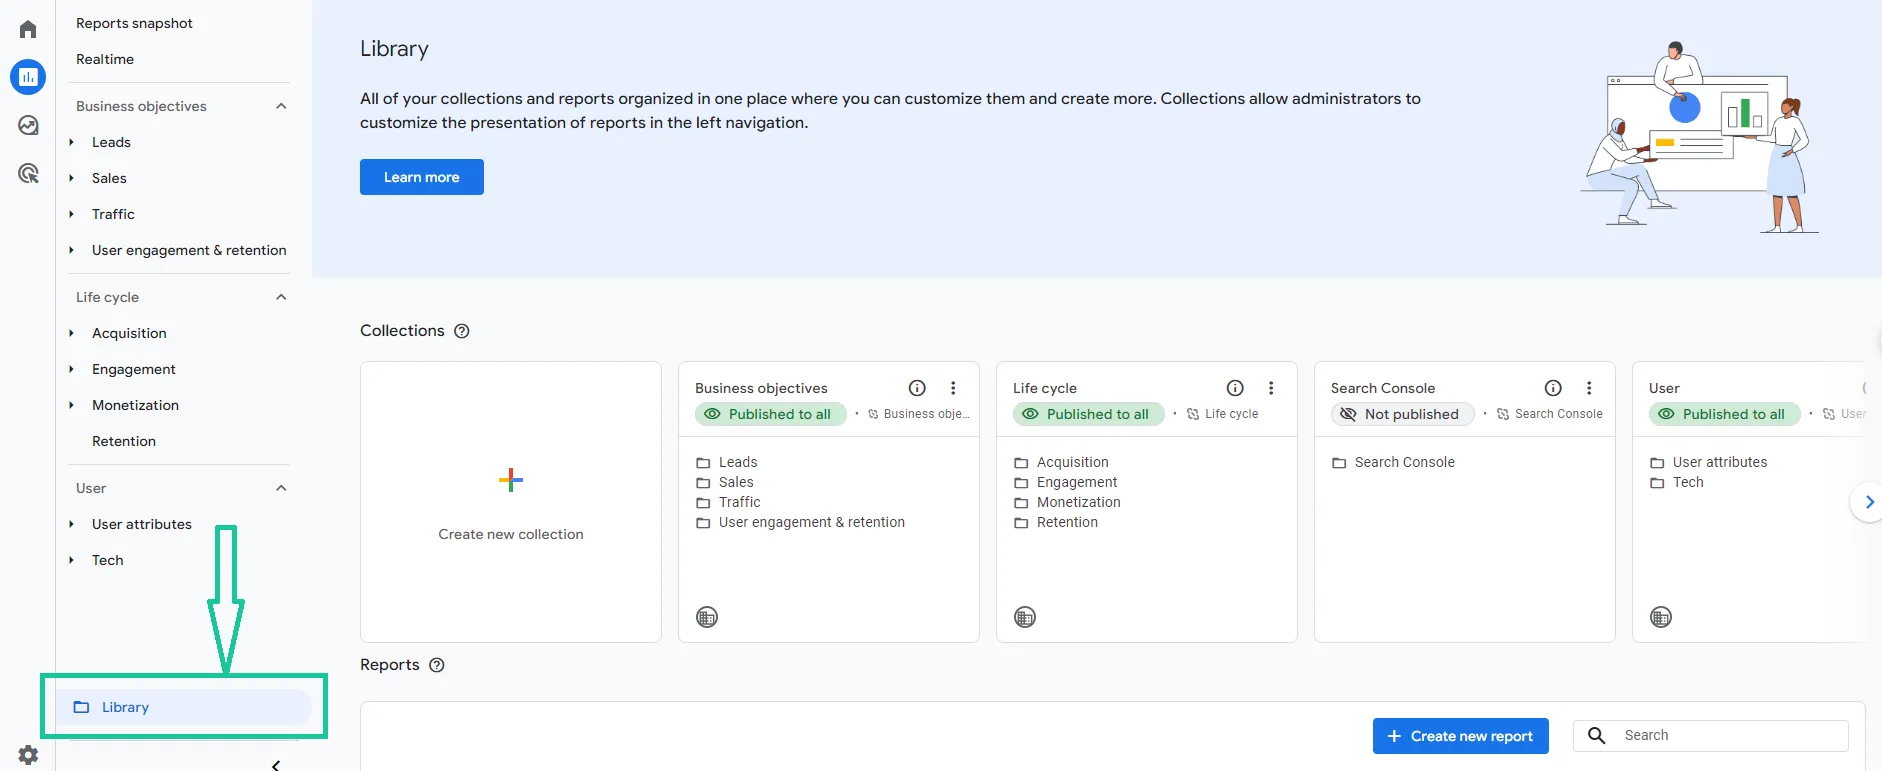Open the Advertising icon in left rail

28,173
